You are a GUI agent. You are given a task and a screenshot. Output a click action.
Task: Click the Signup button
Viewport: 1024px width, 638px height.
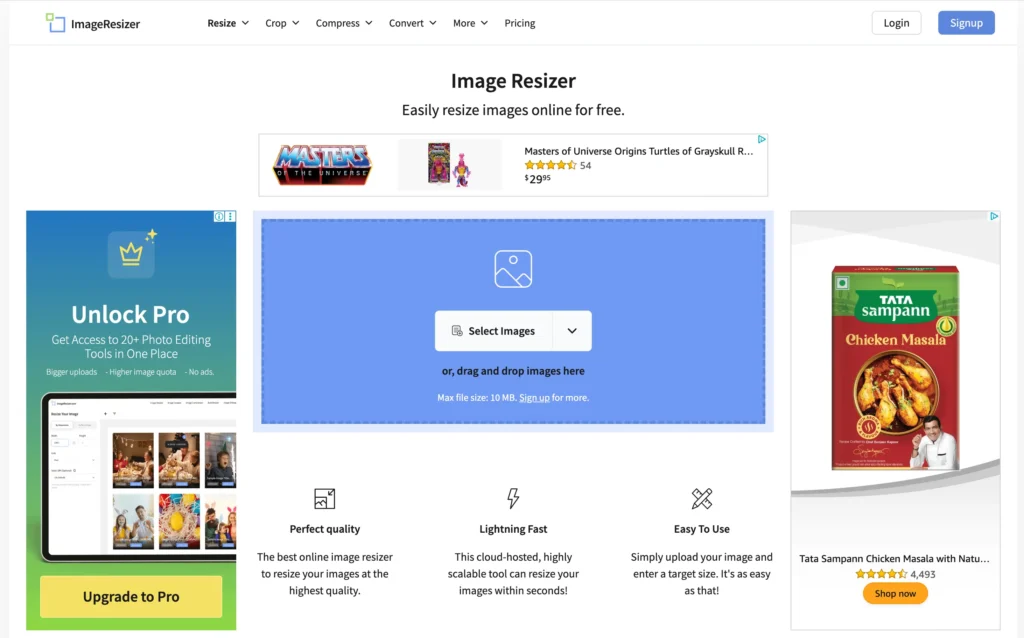pos(966,23)
